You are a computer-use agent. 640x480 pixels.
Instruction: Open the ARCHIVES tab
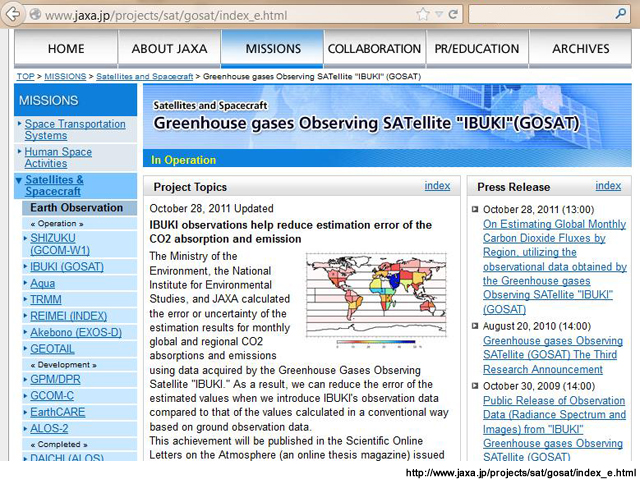click(x=580, y=48)
